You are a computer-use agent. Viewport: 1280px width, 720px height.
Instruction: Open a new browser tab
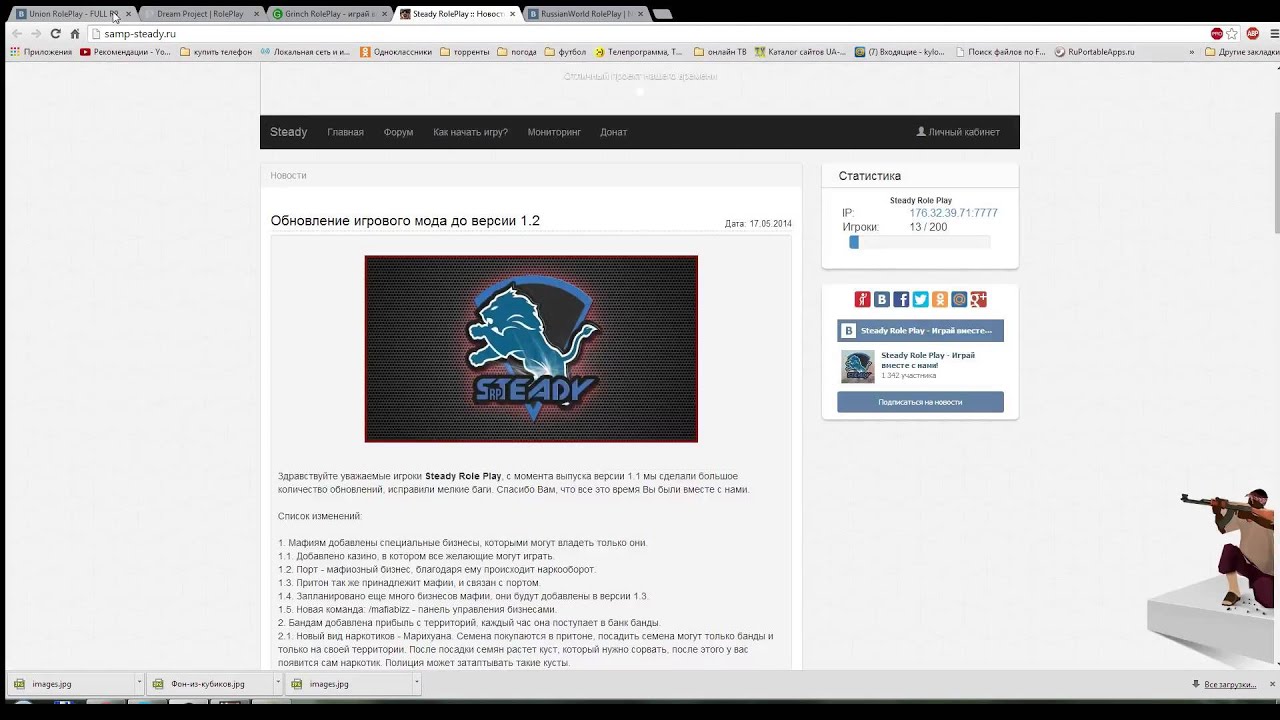point(662,14)
